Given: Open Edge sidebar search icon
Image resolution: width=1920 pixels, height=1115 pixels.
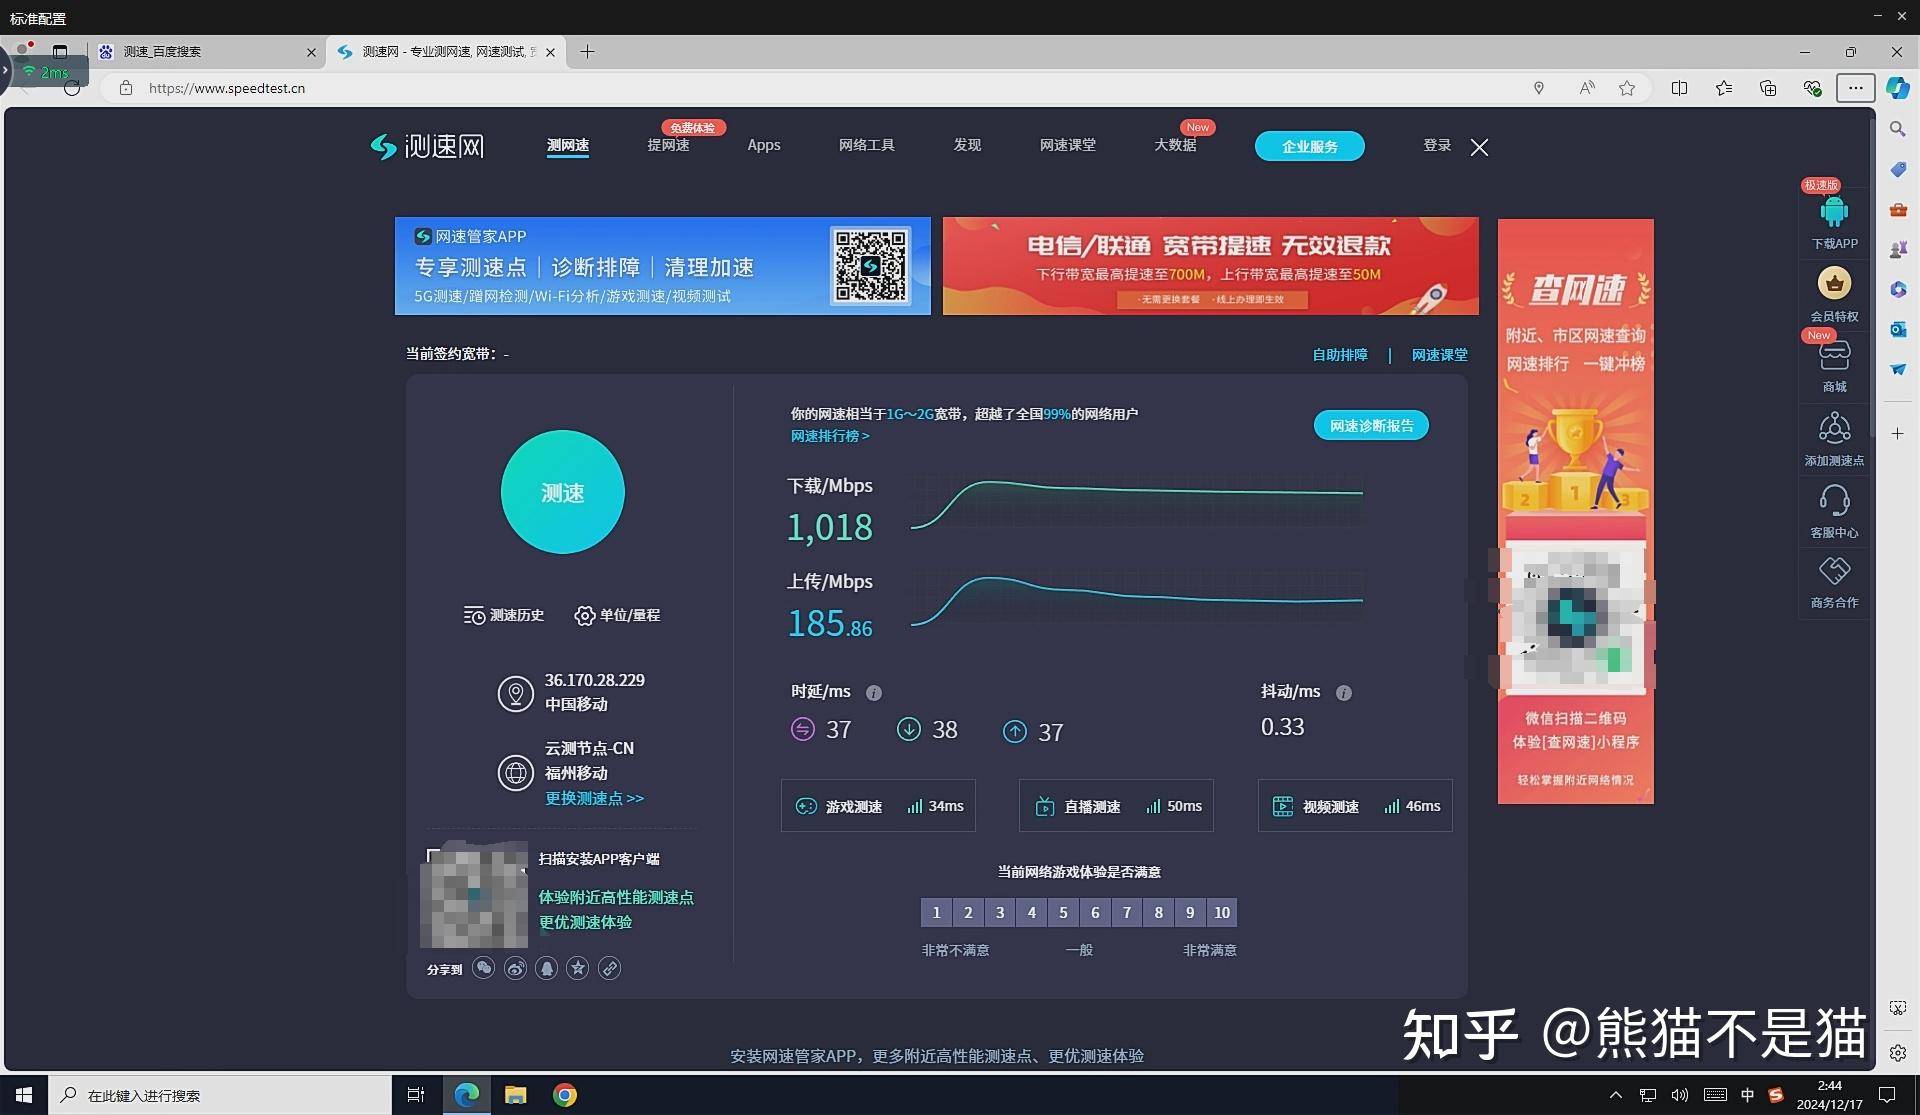Looking at the screenshot, I should [x=1897, y=129].
